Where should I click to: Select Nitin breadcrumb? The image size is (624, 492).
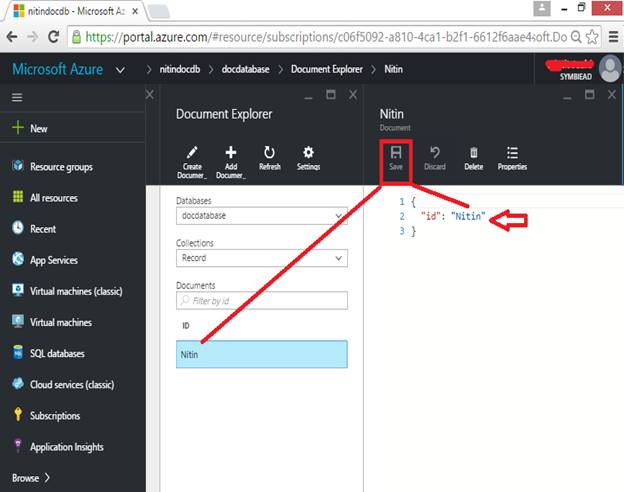point(393,69)
